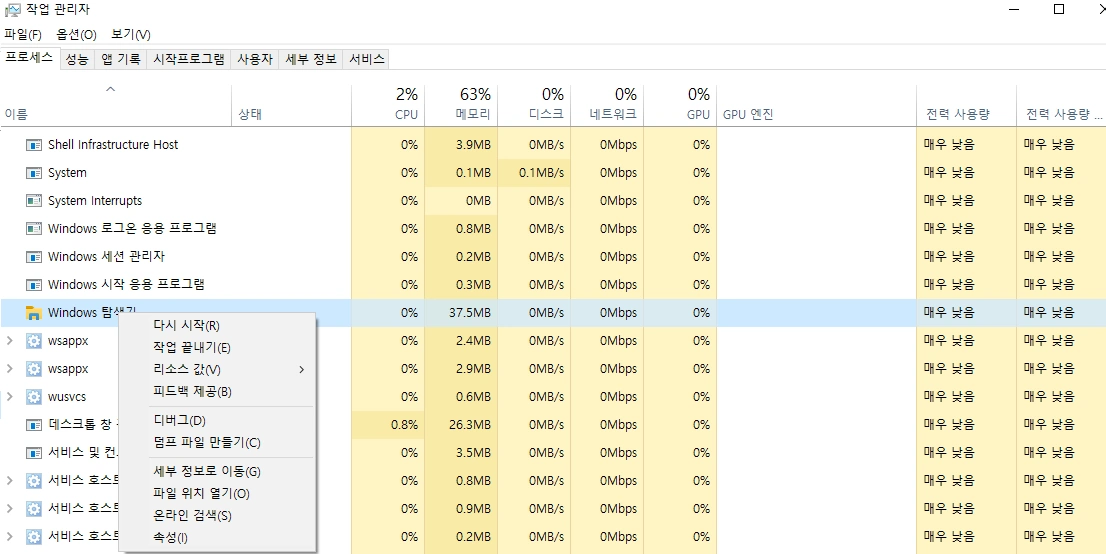Open the 파일(F) menu
This screenshot has width=1106, height=554.
click(23, 35)
